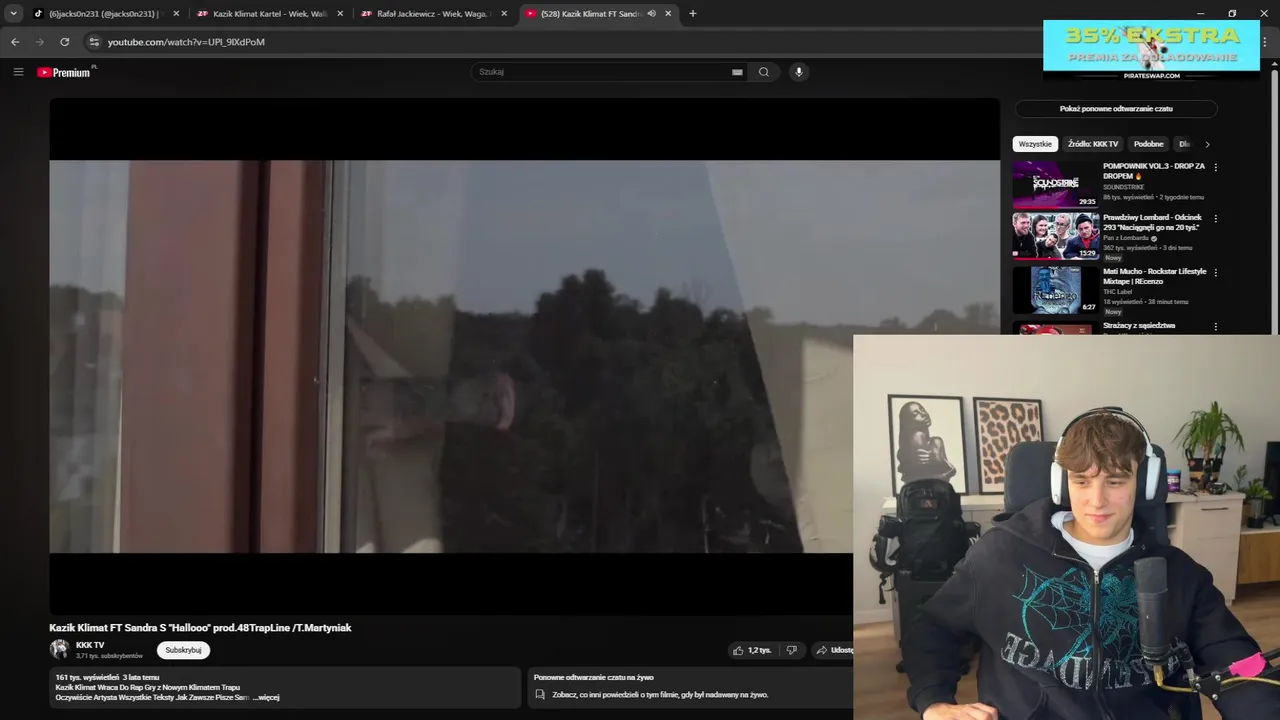The width and height of the screenshot is (1280, 720).
Task: Open POMPOWNIK VOL.3 video thumbnail
Action: (1055, 184)
